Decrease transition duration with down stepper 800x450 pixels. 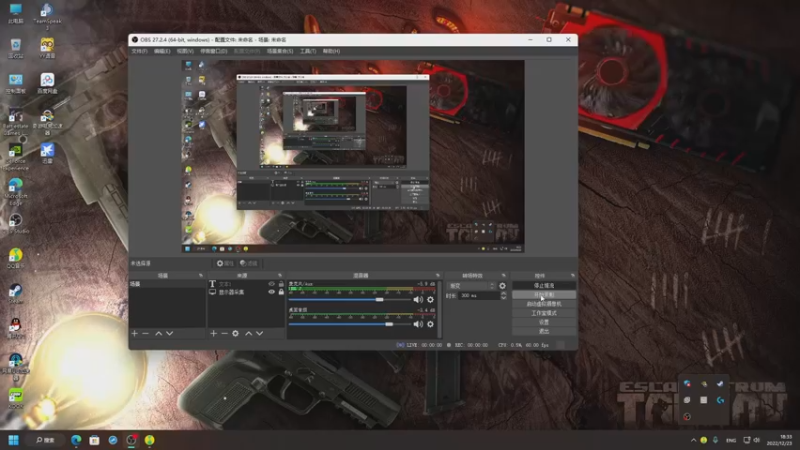coord(504,297)
